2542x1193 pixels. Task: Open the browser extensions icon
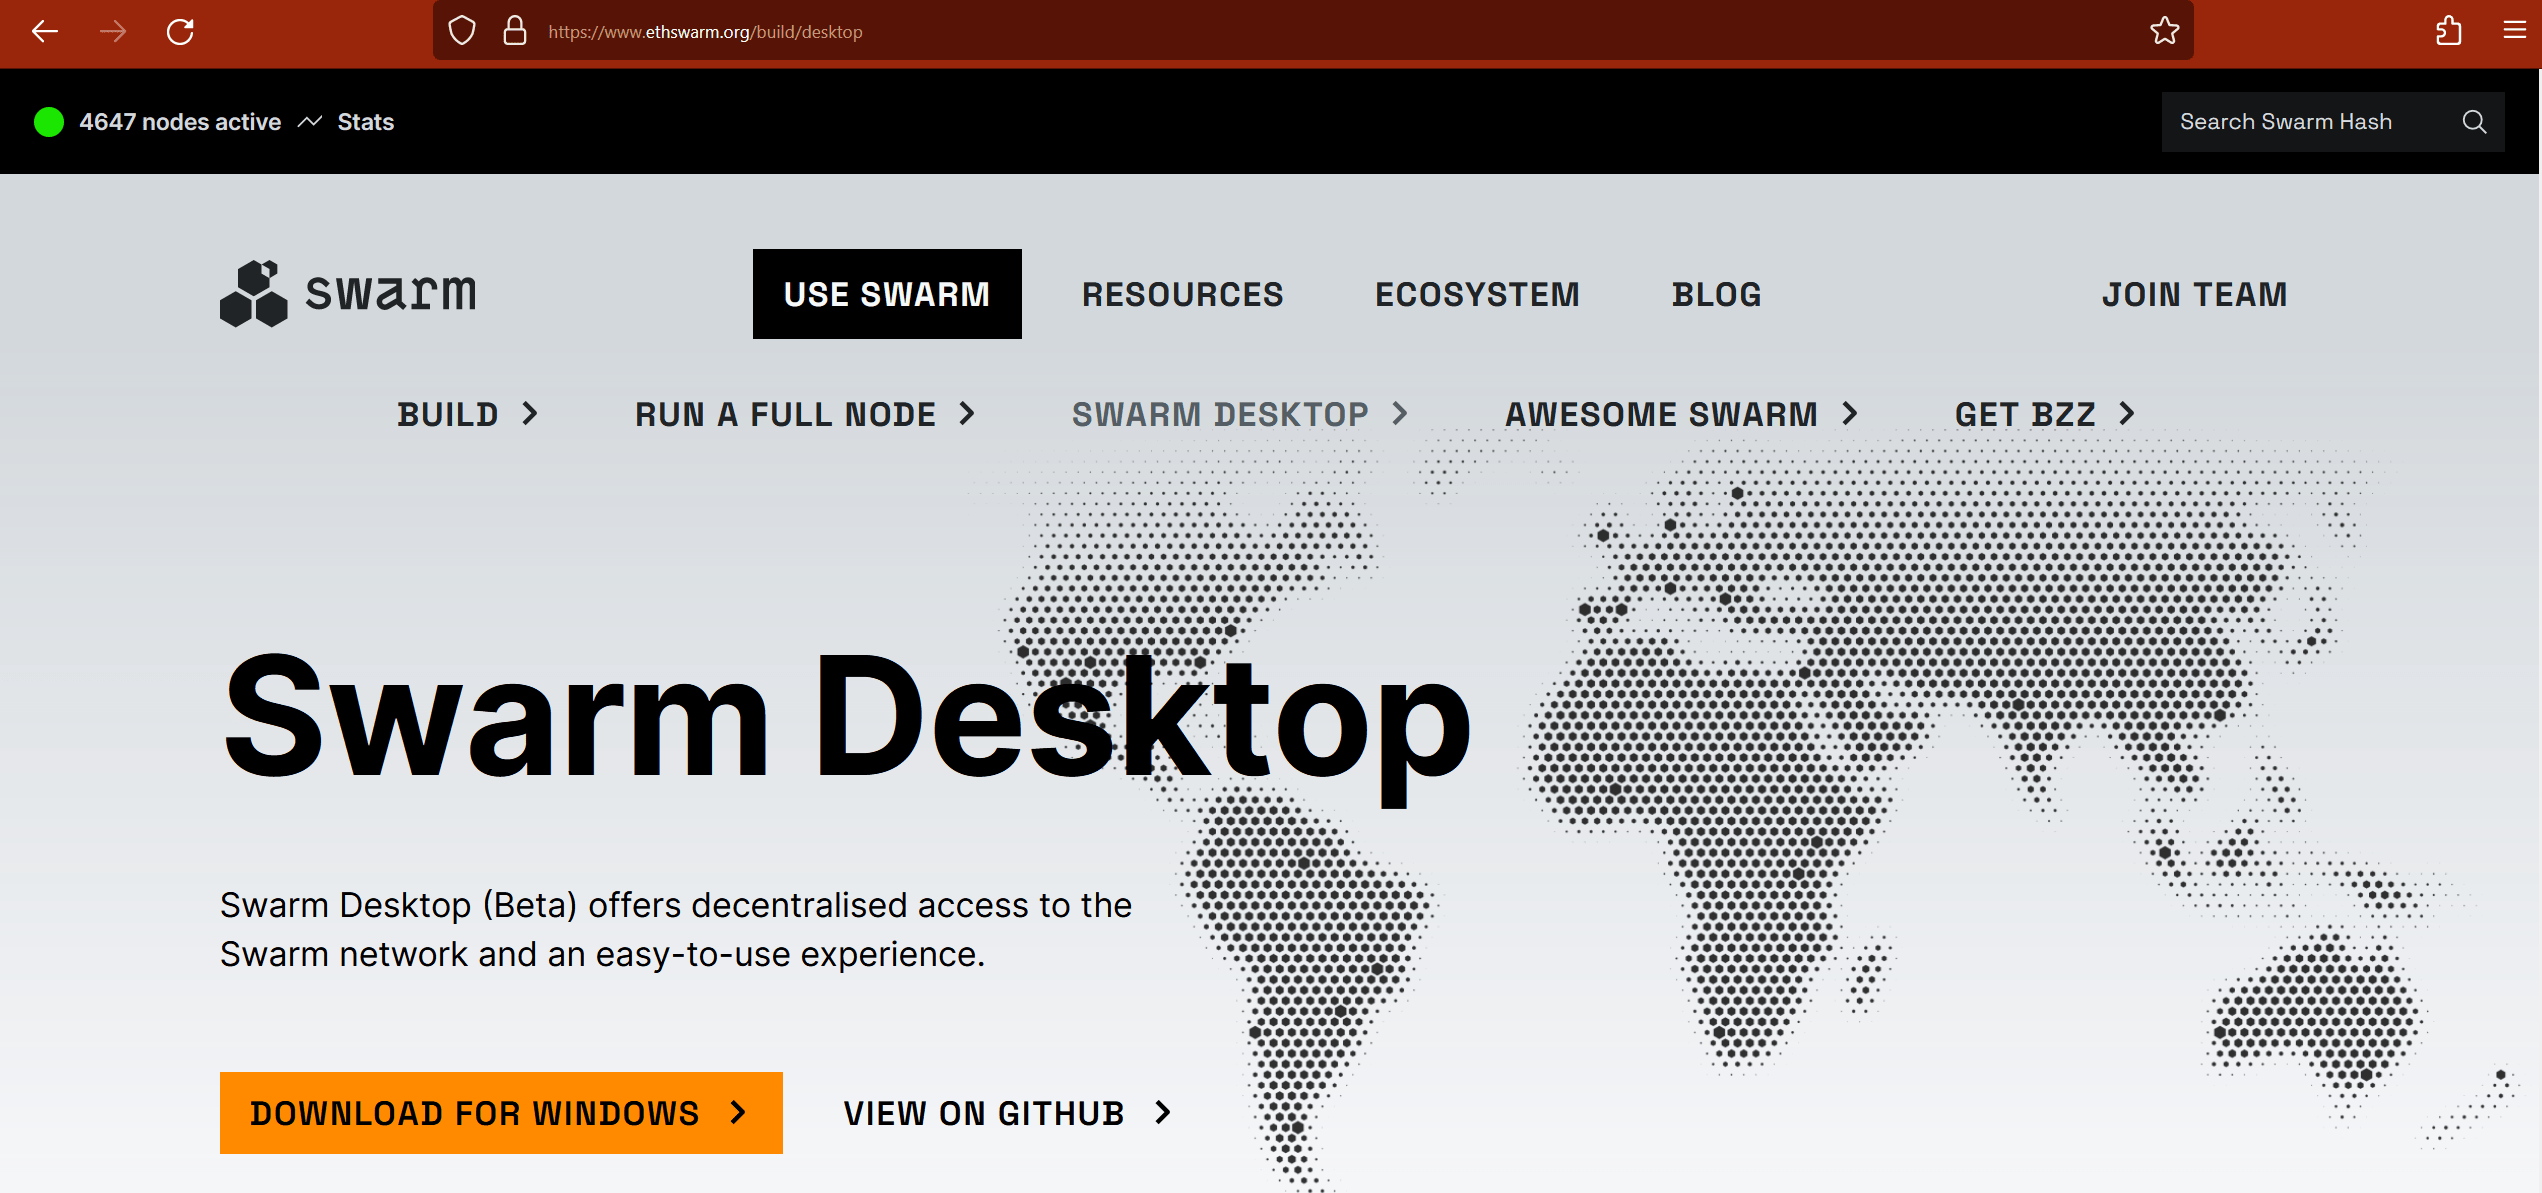pyautogui.click(x=2449, y=31)
